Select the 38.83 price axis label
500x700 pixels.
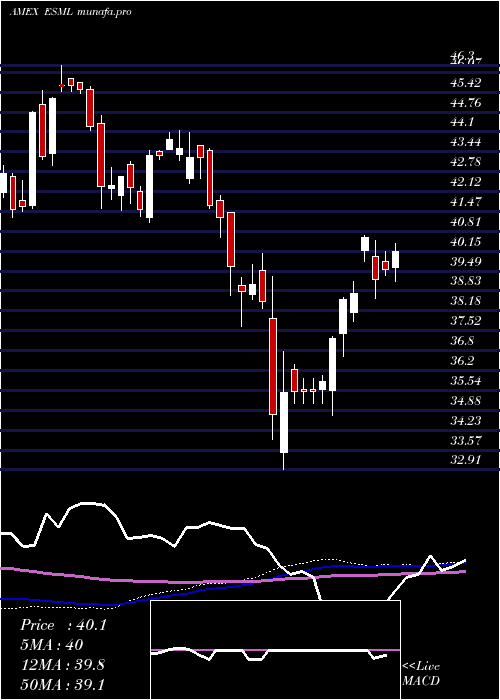click(x=465, y=281)
